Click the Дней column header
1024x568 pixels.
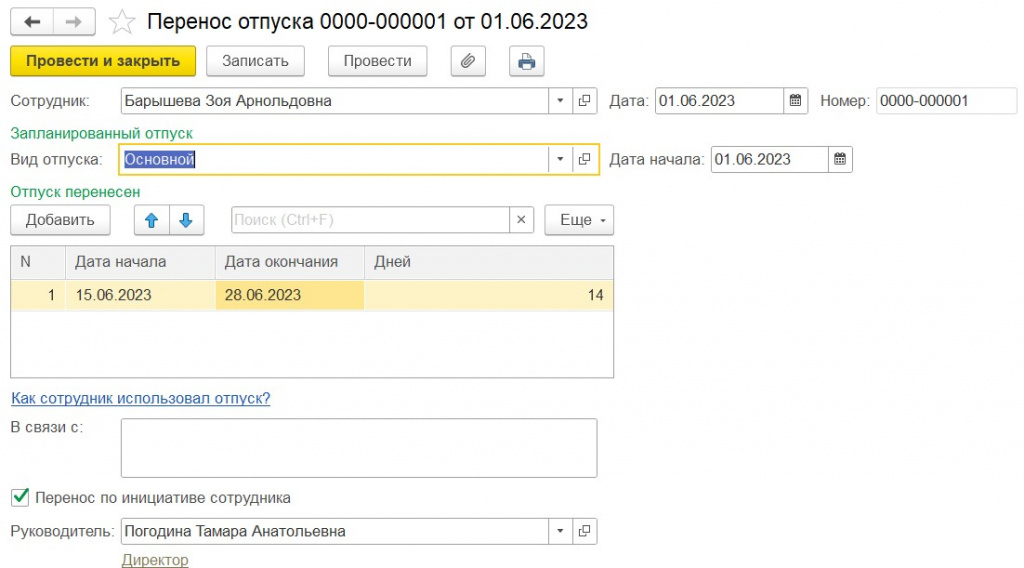488,262
